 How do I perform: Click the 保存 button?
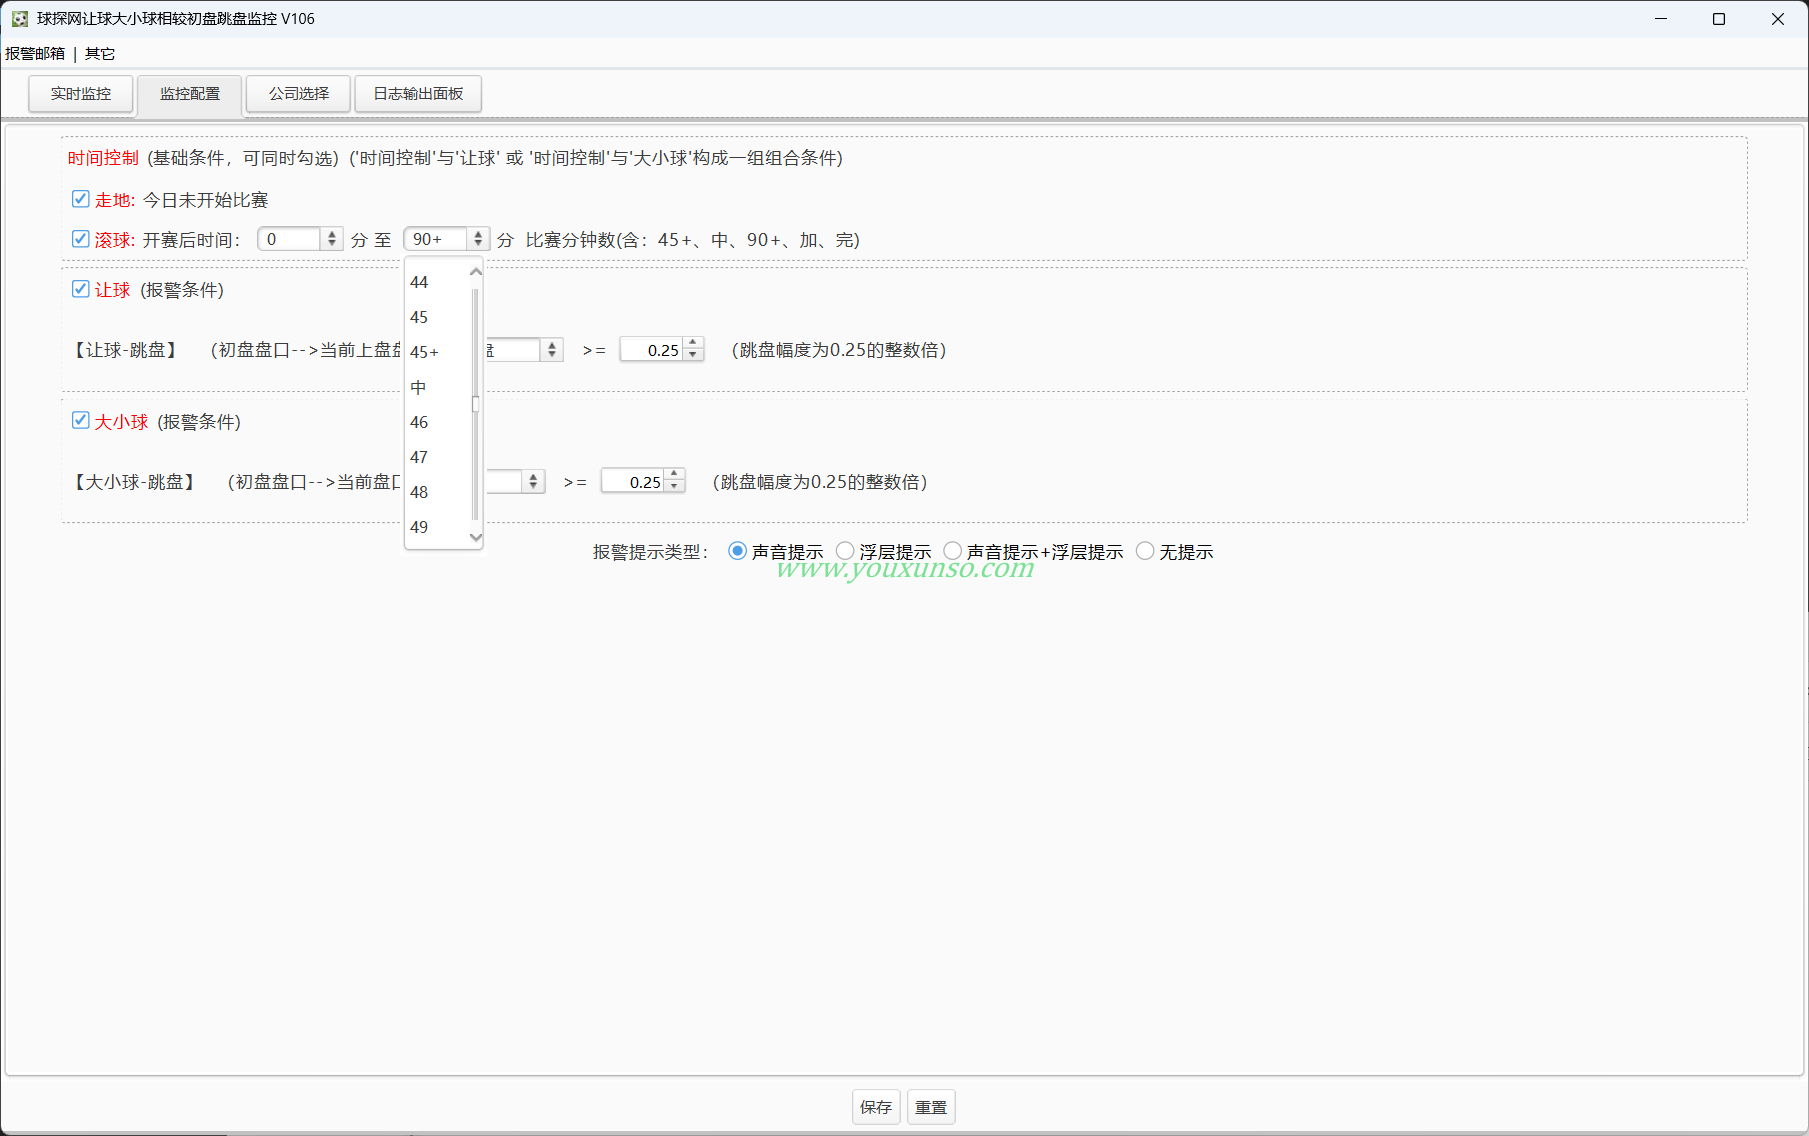tap(876, 1107)
